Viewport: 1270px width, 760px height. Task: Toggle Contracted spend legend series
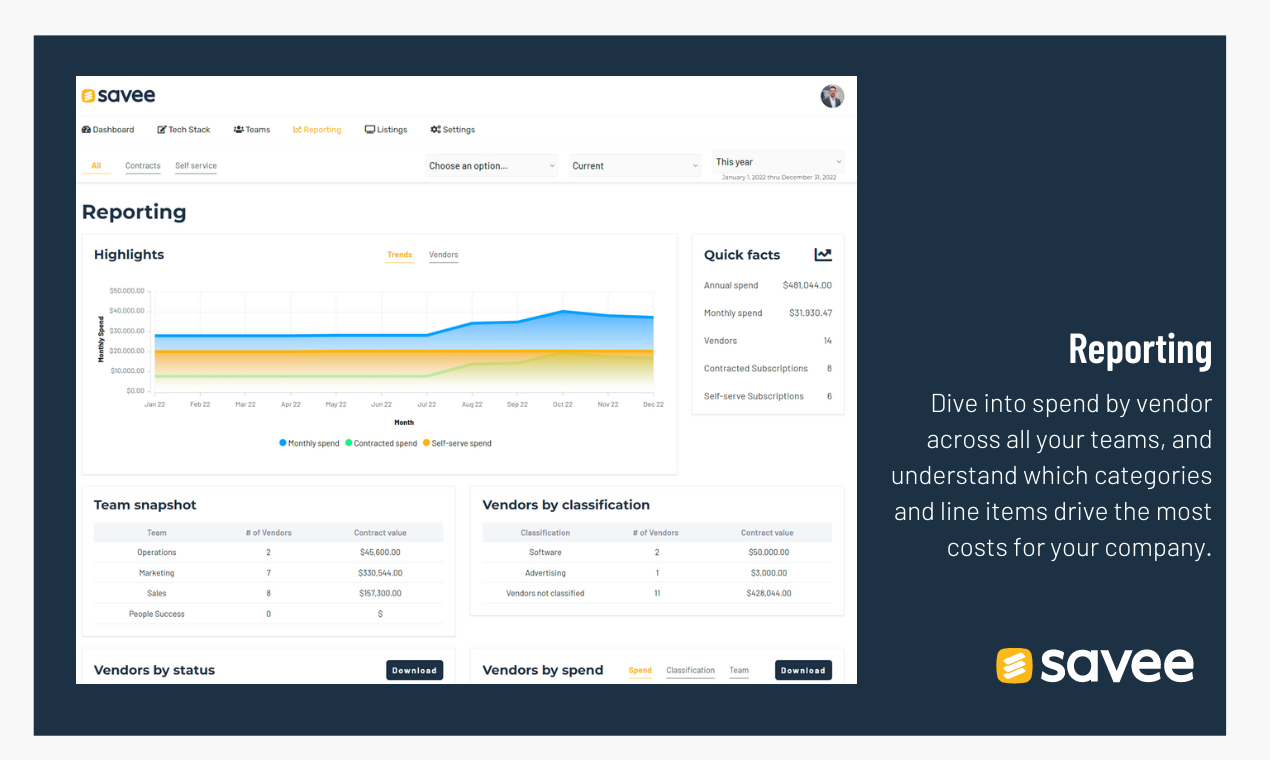coord(381,443)
